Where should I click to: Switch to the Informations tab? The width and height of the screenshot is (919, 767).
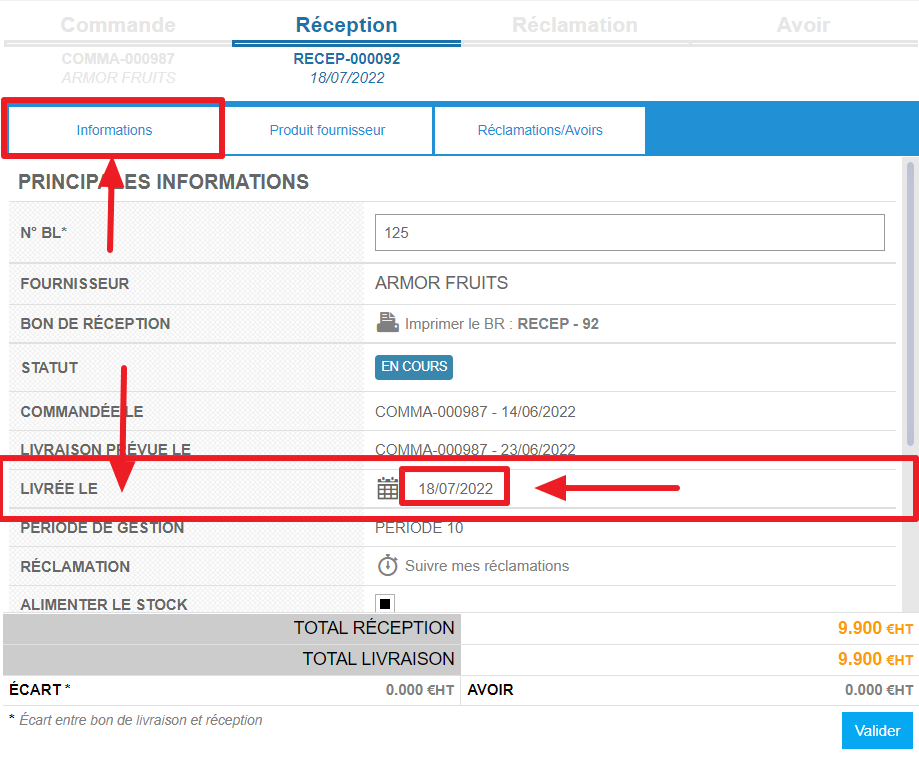pyautogui.click(x=114, y=130)
